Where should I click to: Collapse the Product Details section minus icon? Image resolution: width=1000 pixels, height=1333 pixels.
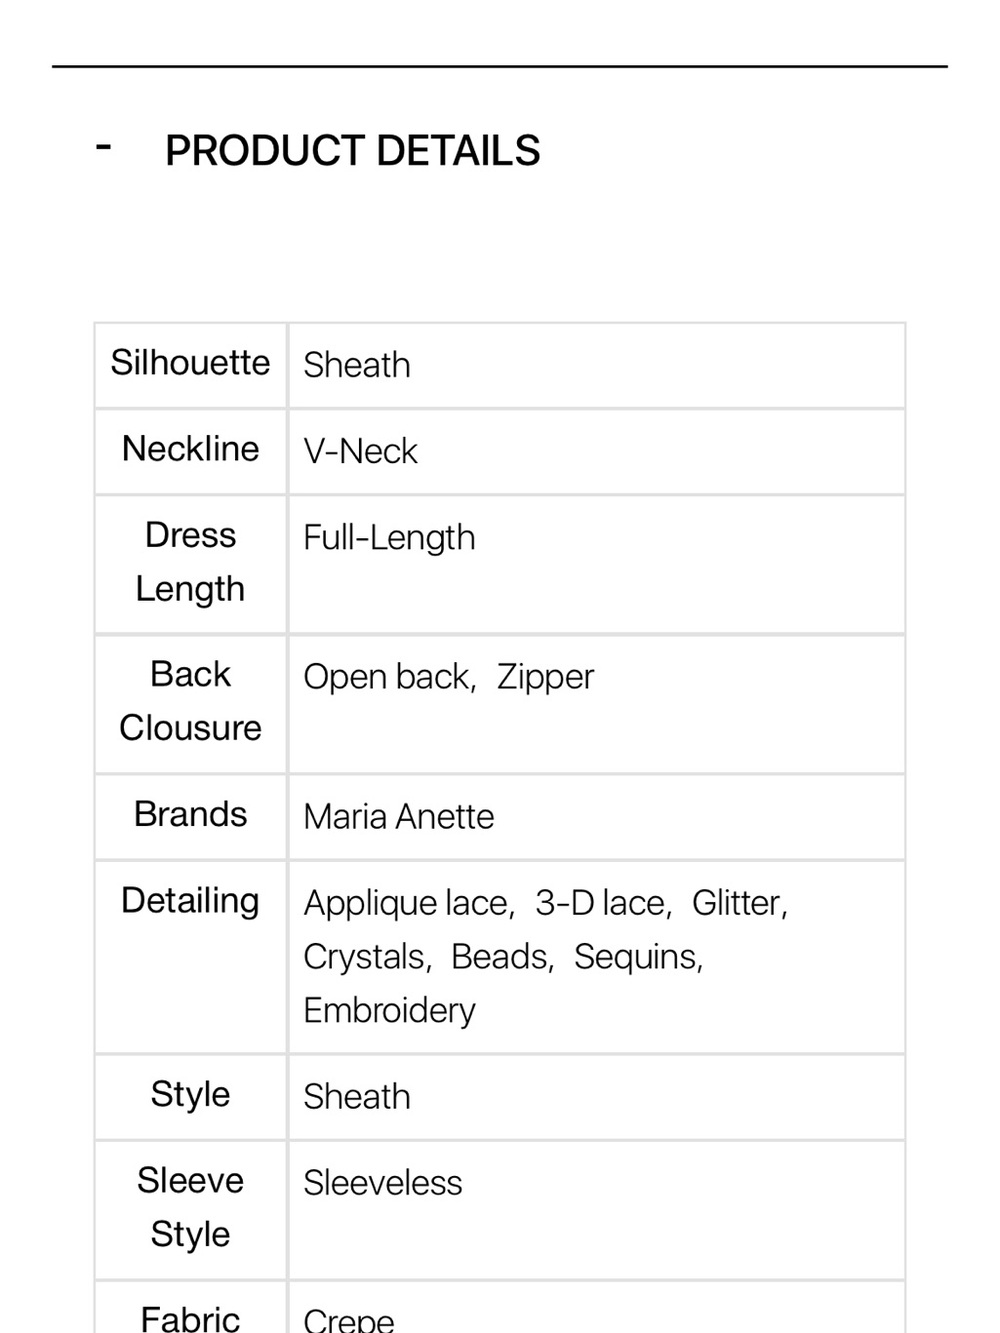[x=103, y=147]
